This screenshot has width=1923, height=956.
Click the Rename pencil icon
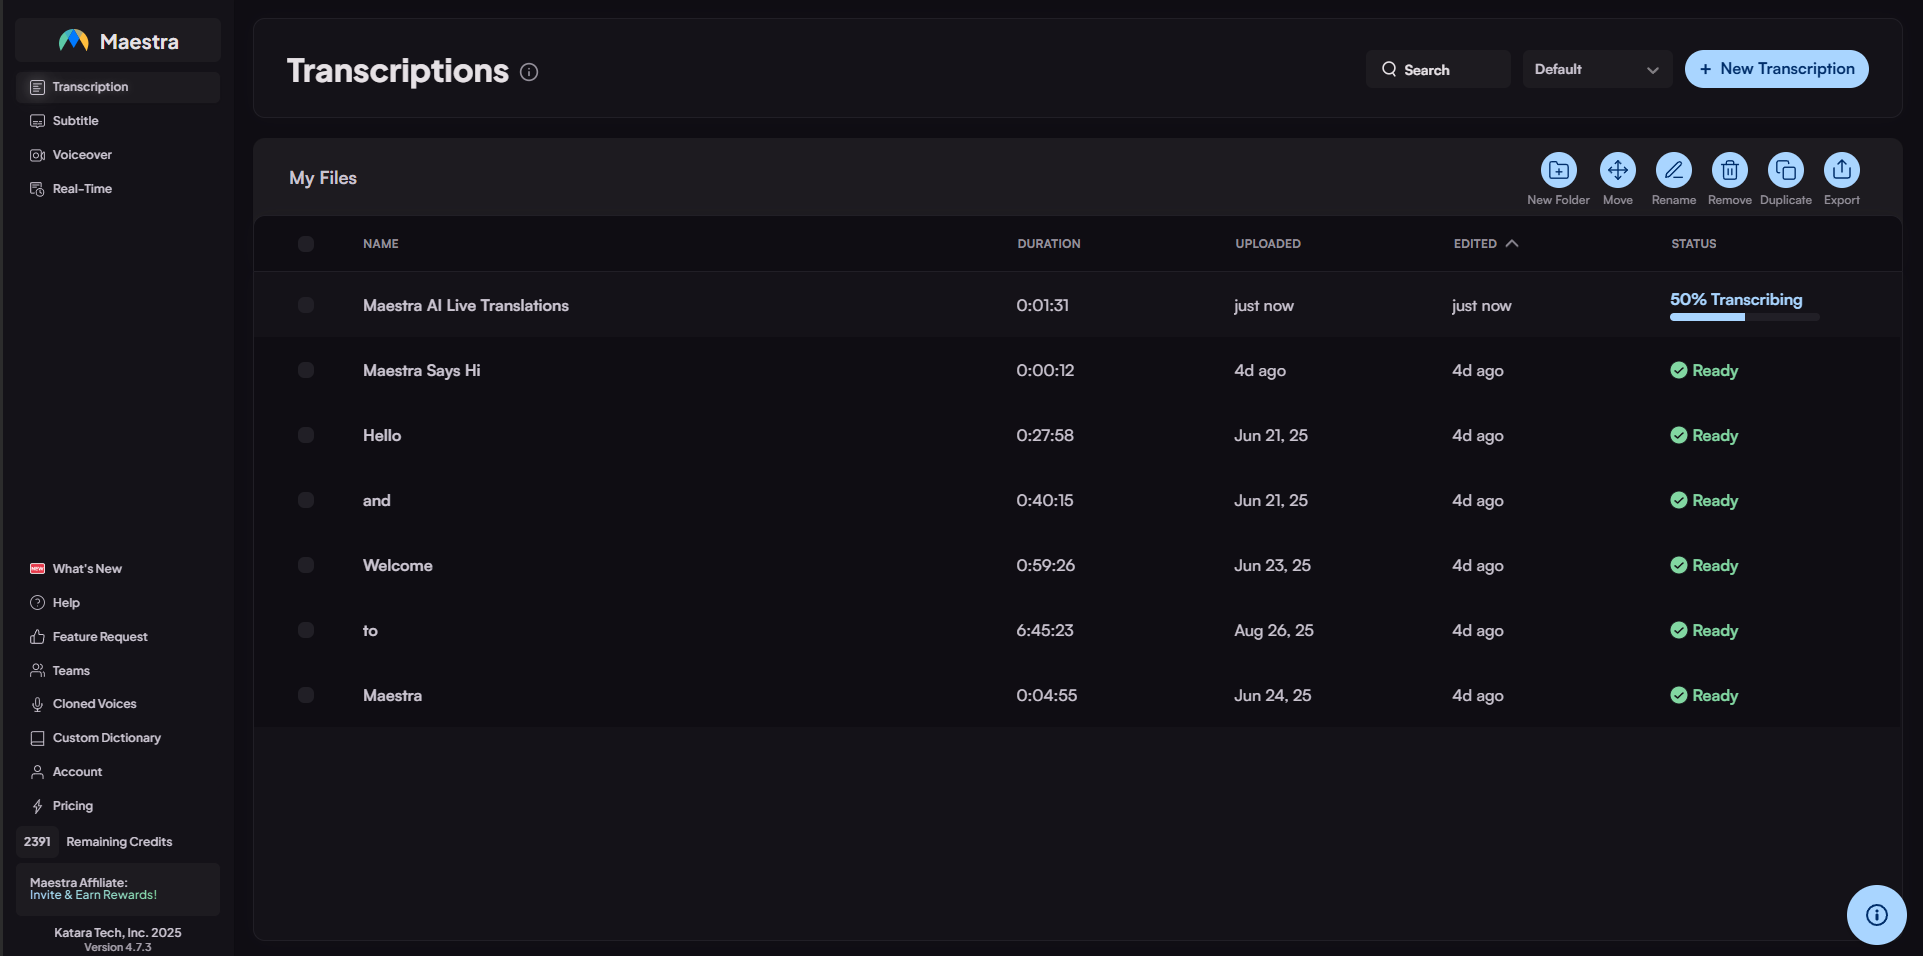tap(1673, 171)
